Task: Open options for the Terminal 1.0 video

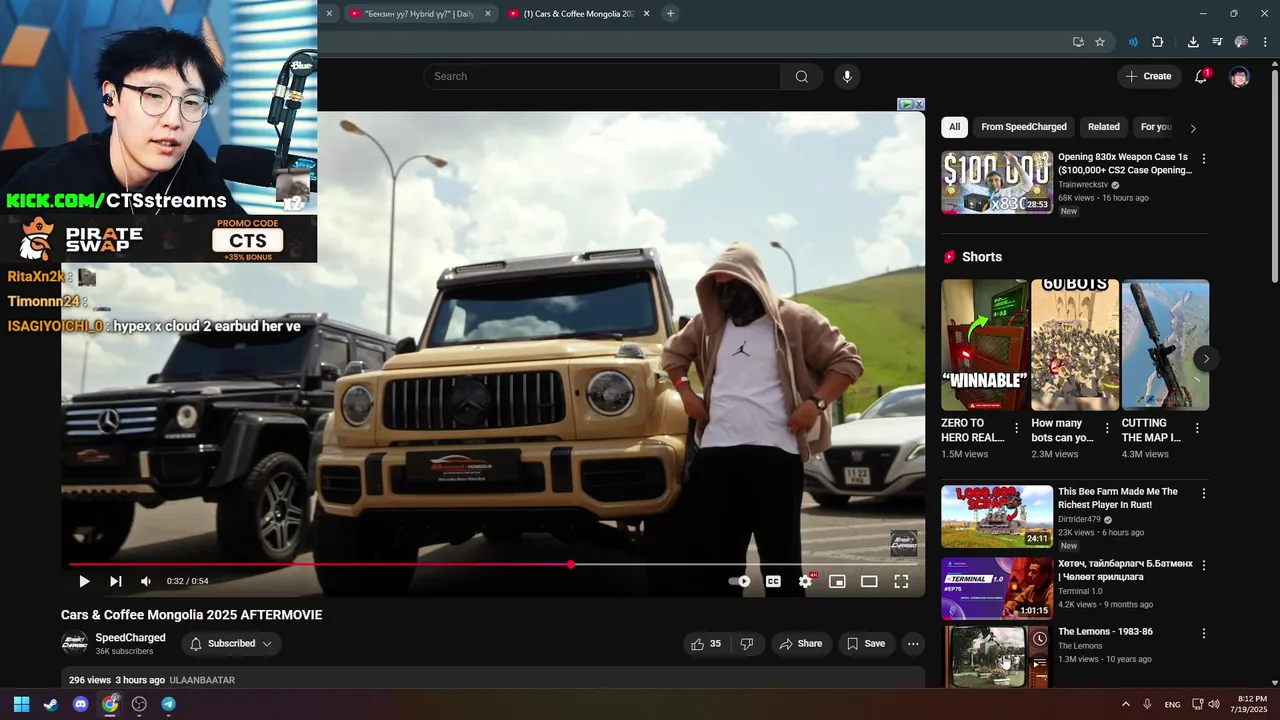Action: coord(1203,566)
